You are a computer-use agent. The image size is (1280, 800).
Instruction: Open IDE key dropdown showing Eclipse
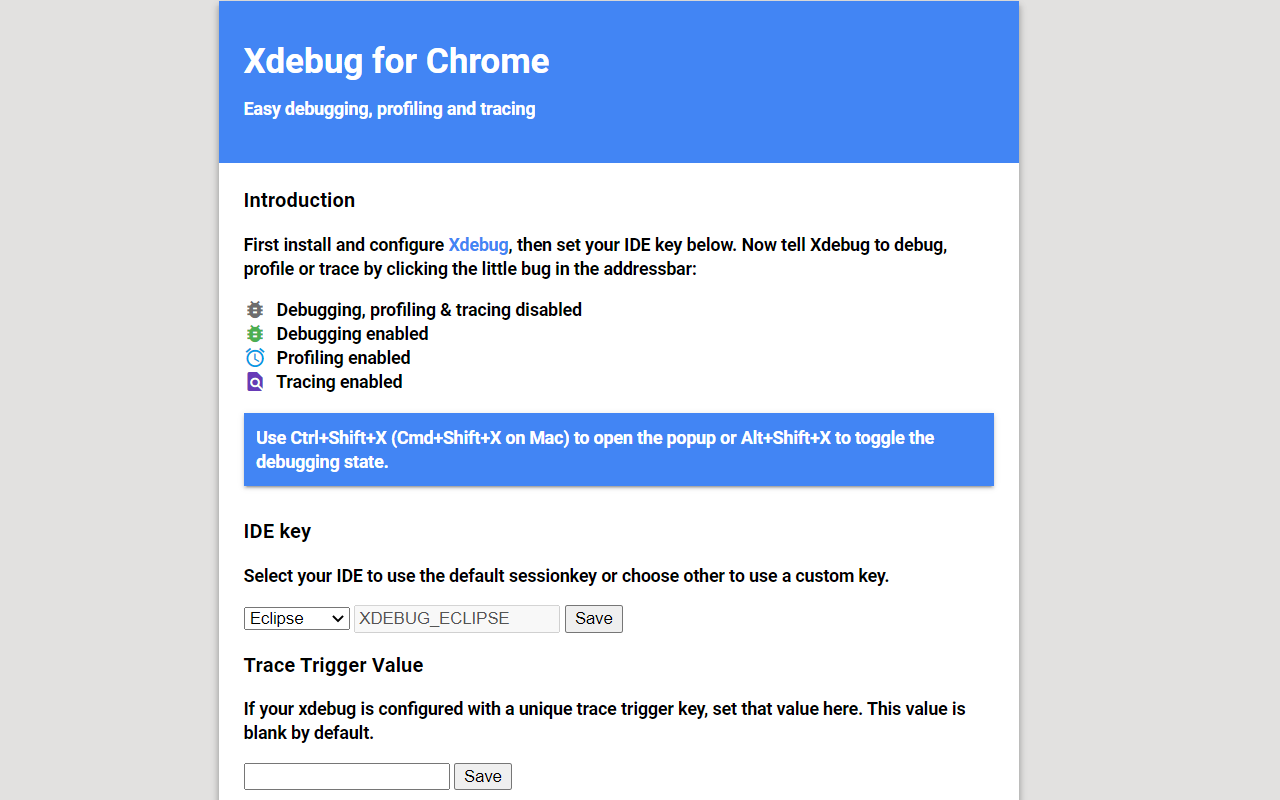pyautogui.click(x=296, y=618)
